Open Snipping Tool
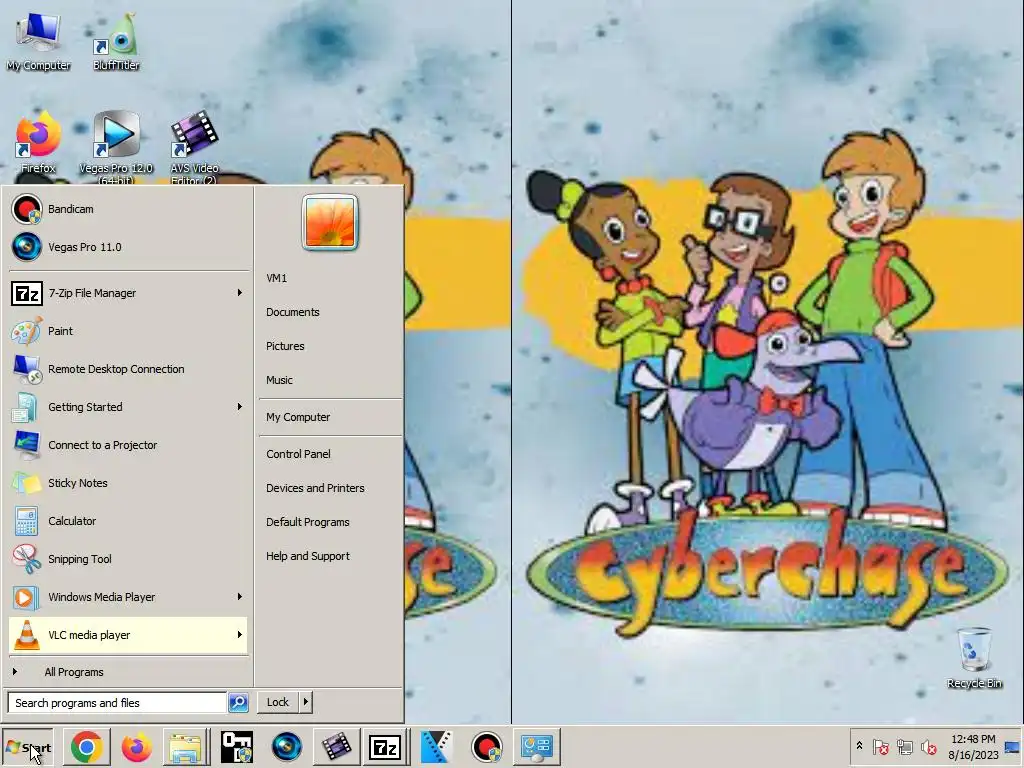 pyautogui.click(x=128, y=558)
